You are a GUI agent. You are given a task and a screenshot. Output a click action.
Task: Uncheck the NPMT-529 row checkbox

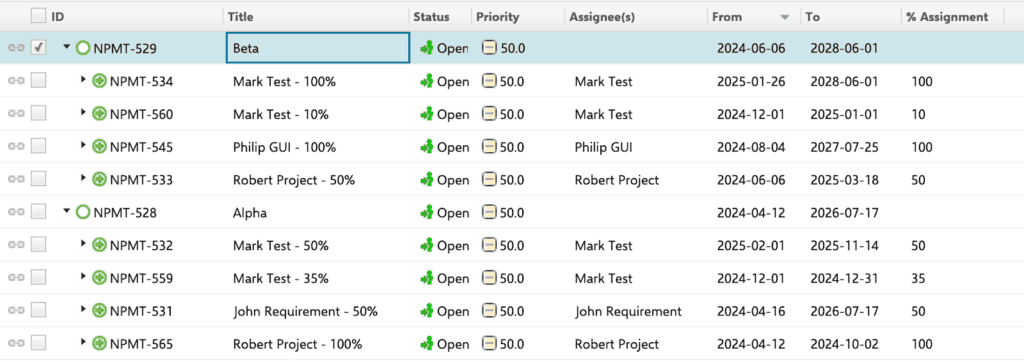tap(39, 48)
